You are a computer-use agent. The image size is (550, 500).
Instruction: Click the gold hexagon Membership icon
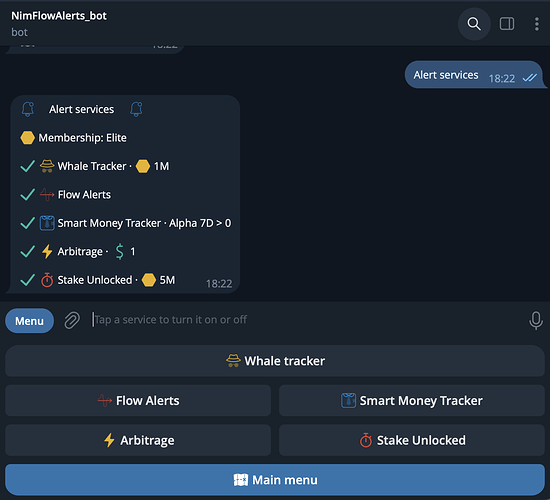pos(27,138)
